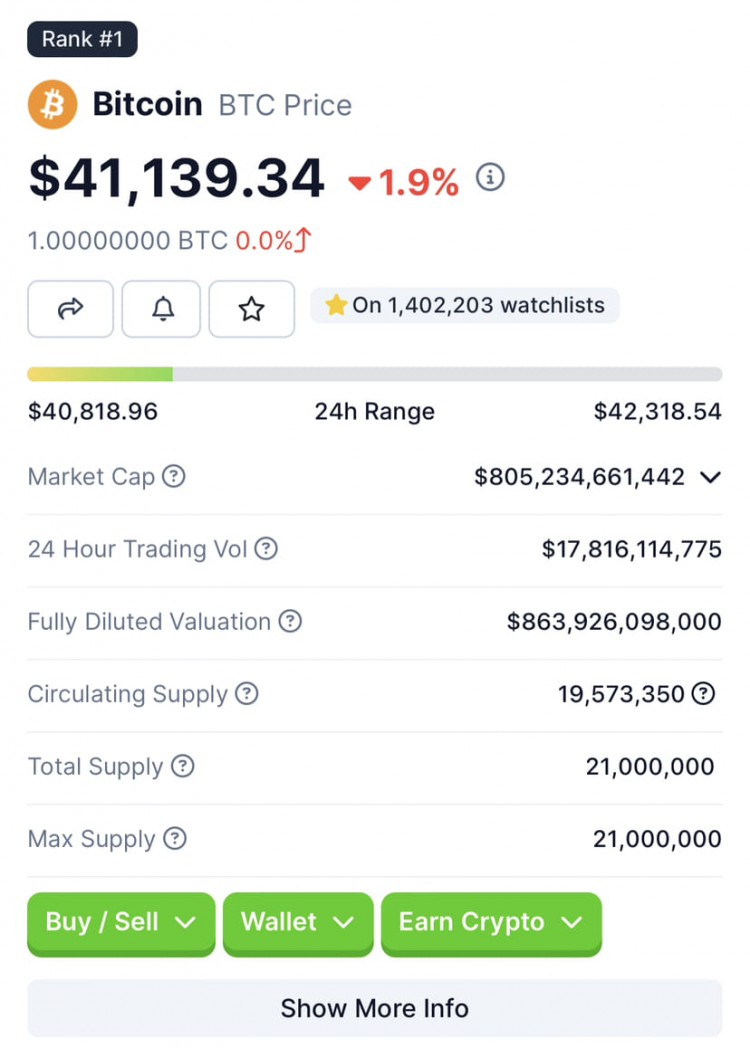This screenshot has width=750, height=1048.
Task: Open the Buy / Sell dropdown
Action: [x=121, y=924]
